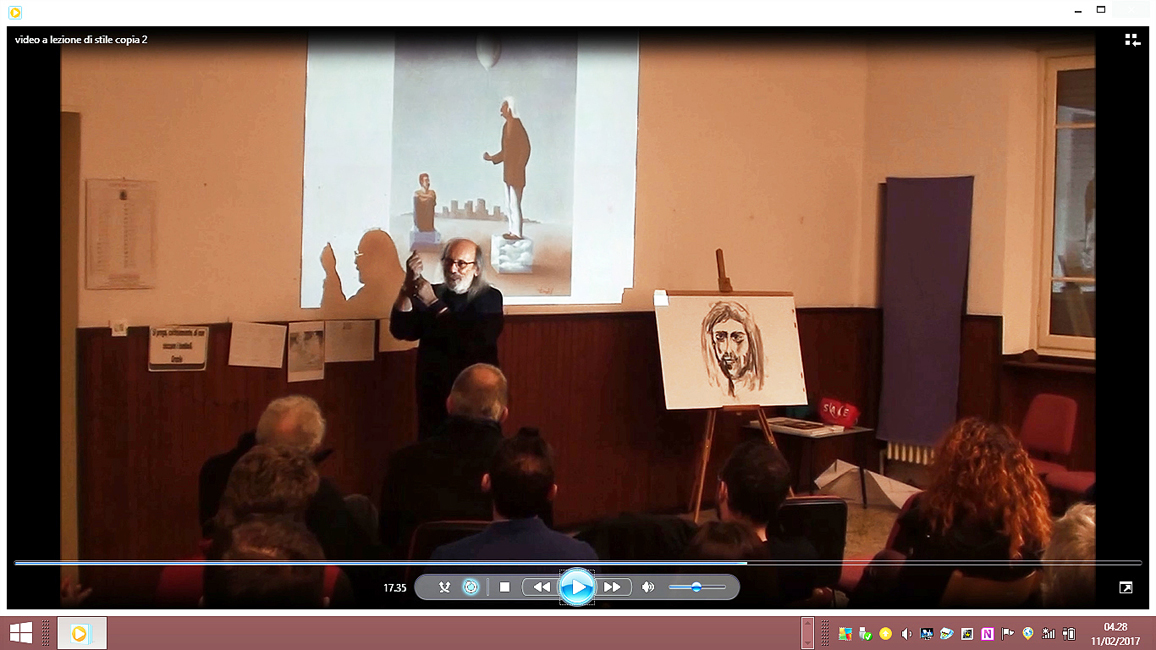Open the yellow up-arrow tray icon
The height and width of the screenshot is (650, 1156).
point(885,634)
